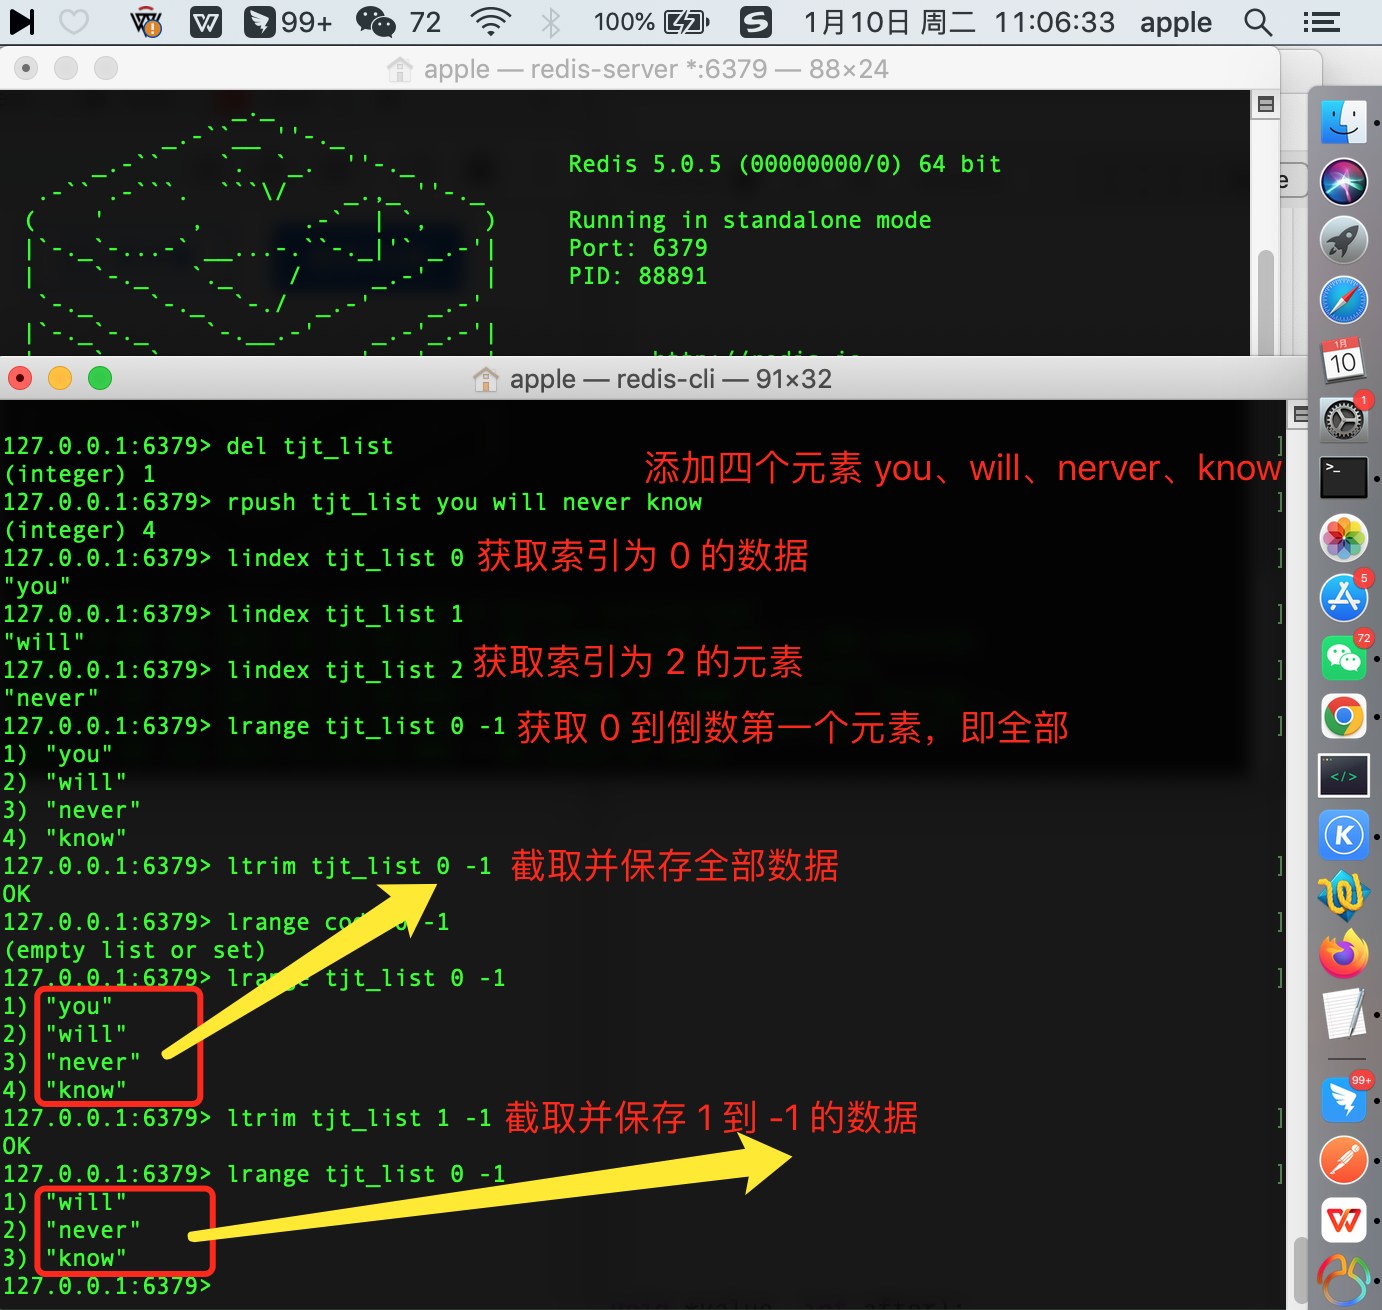Image resolution: width=1382 pixels, height=1310 pixels.
Task: Open Sogou input method menu
Action: [755, 21]
